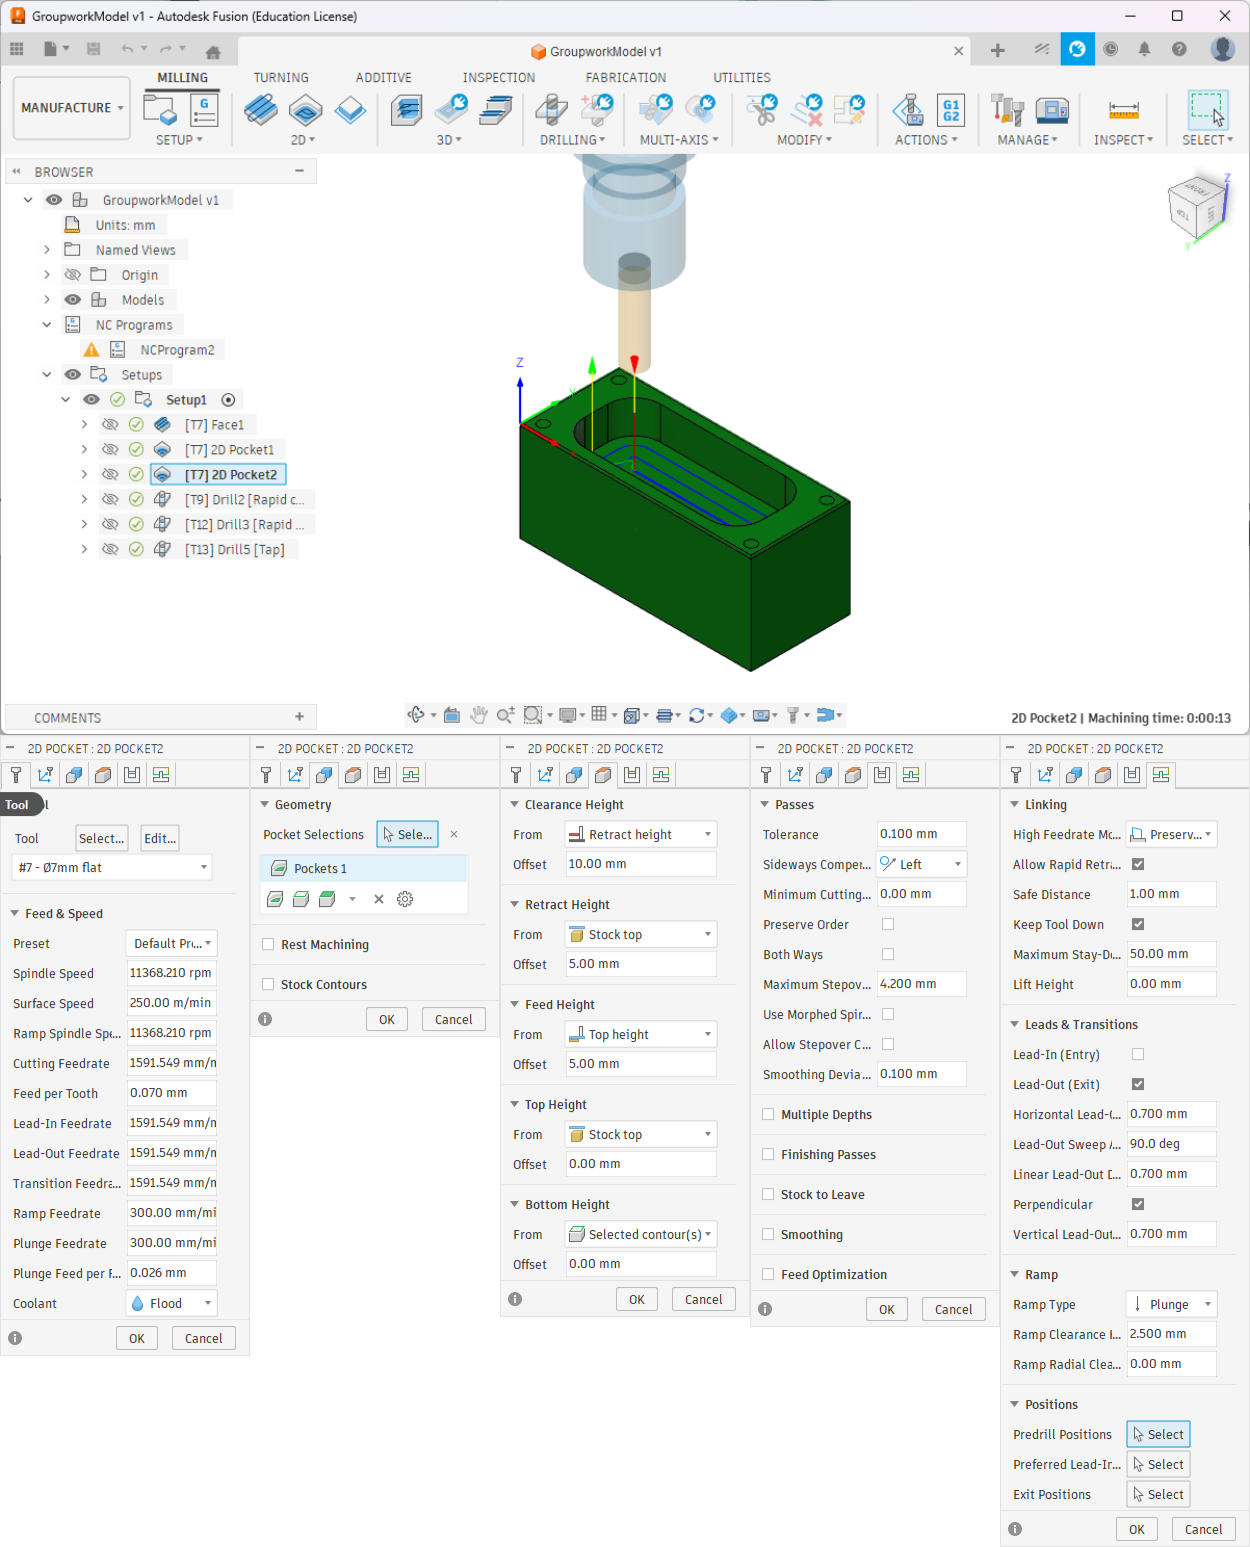Open Clearance Height From dropdown
1250x1547 pixels.
[640, 834]
